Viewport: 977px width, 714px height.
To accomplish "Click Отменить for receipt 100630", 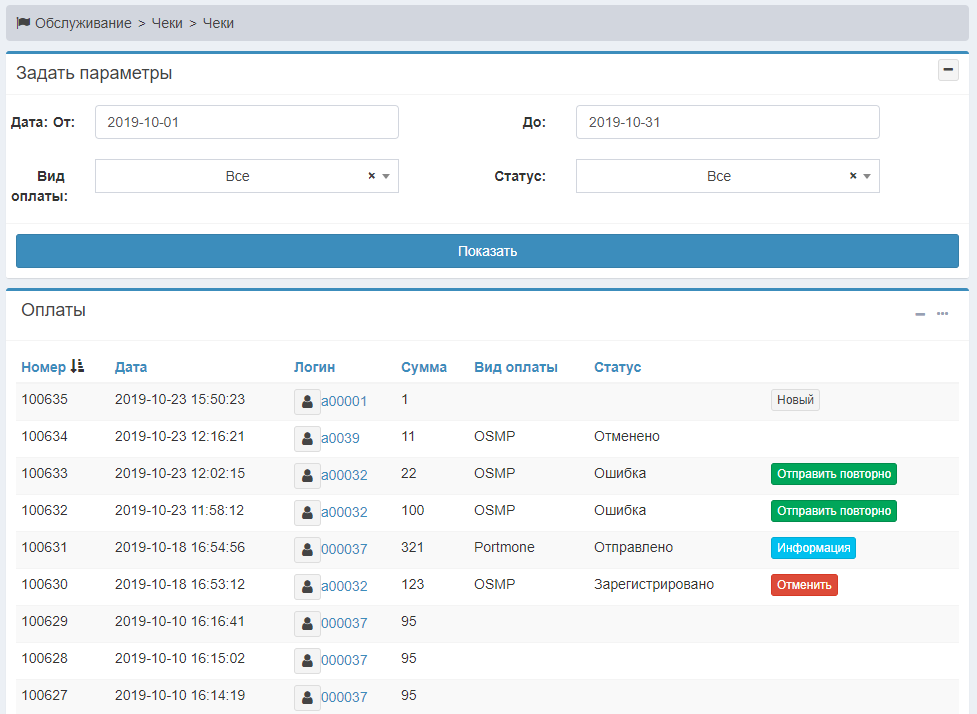I will 804,585.
